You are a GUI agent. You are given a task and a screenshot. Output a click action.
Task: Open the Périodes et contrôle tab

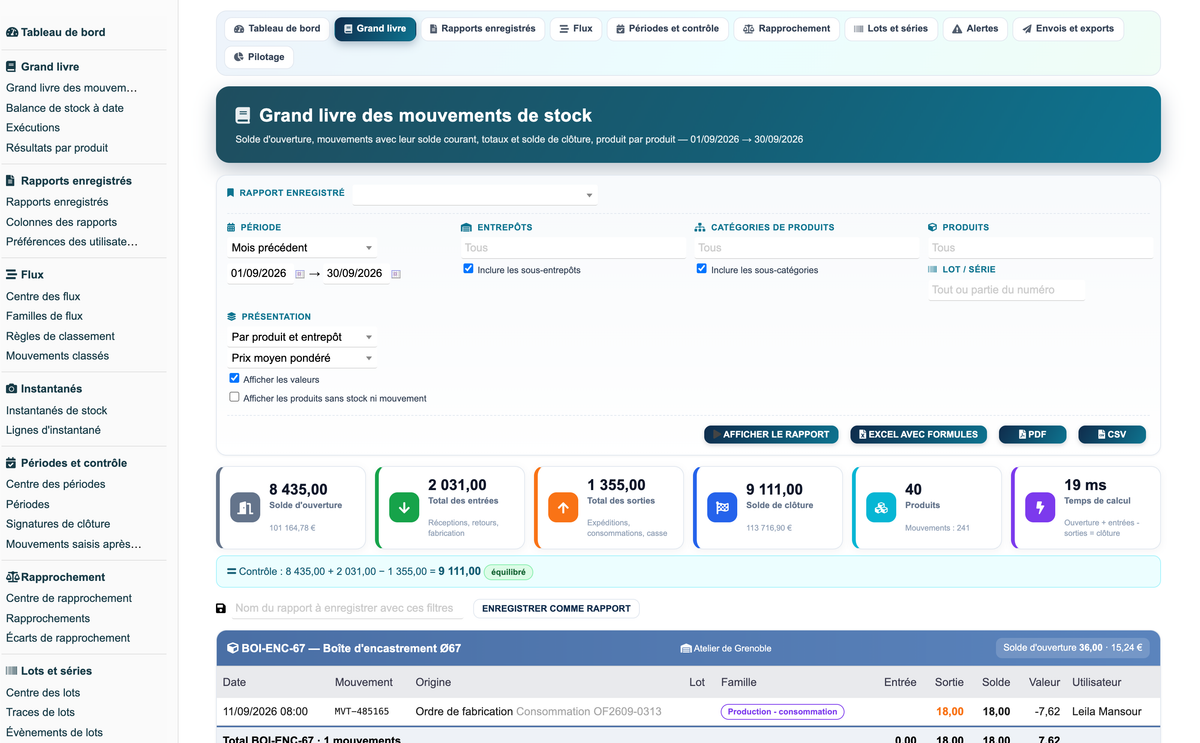667,29
